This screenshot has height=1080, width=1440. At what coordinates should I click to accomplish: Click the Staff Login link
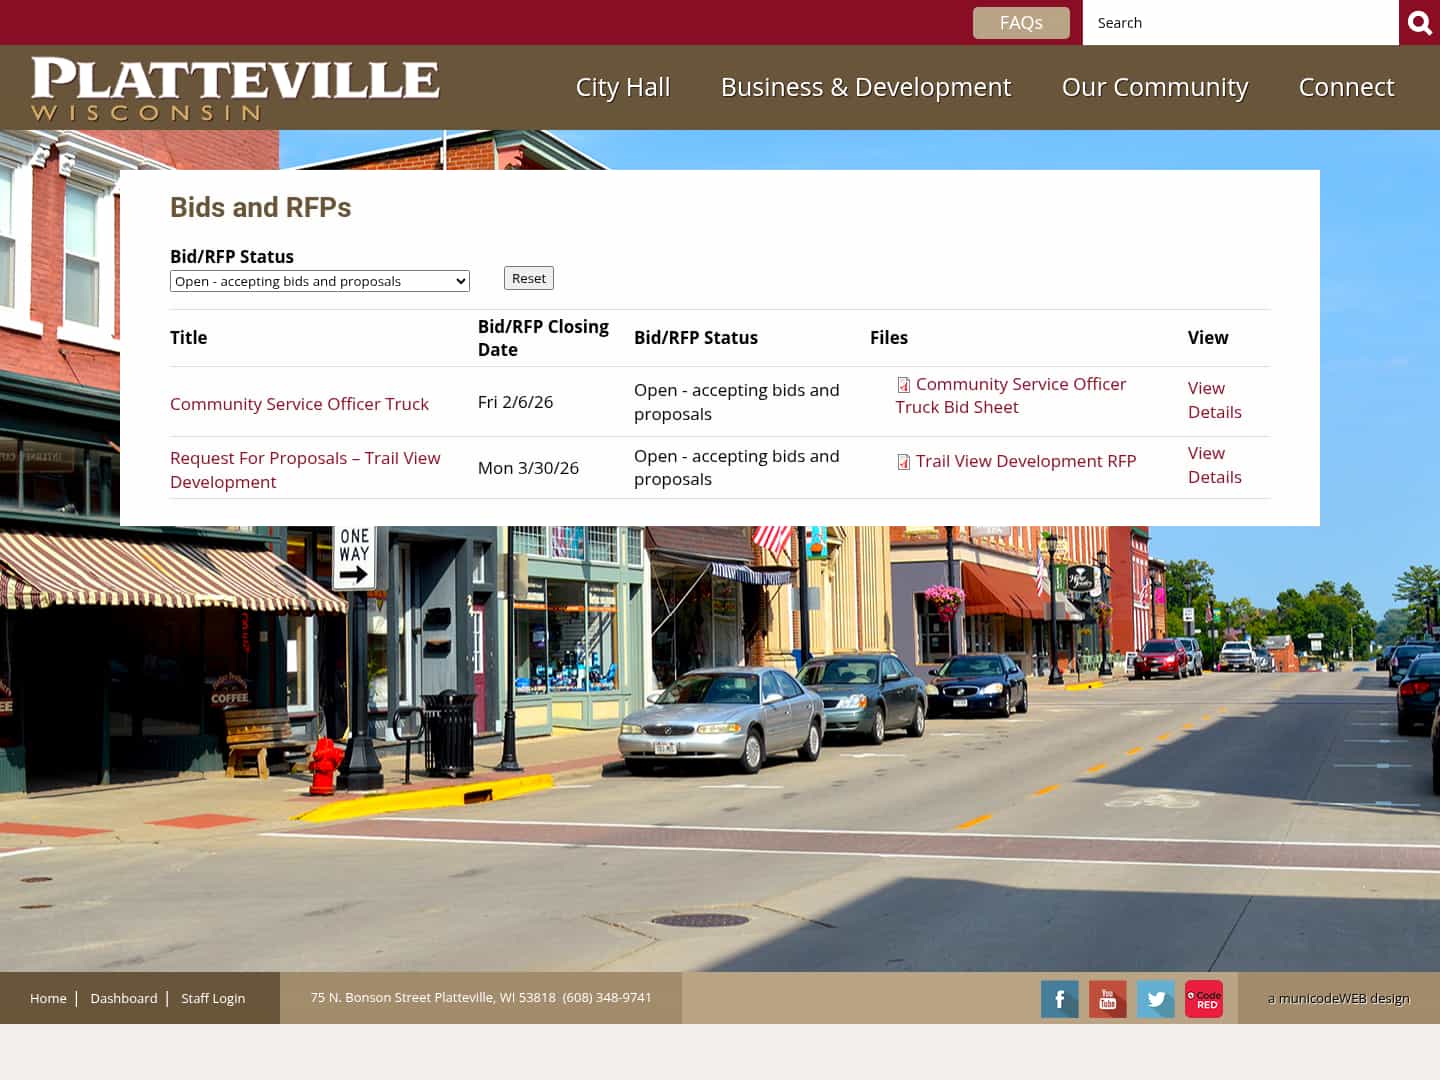coord(212,998)
